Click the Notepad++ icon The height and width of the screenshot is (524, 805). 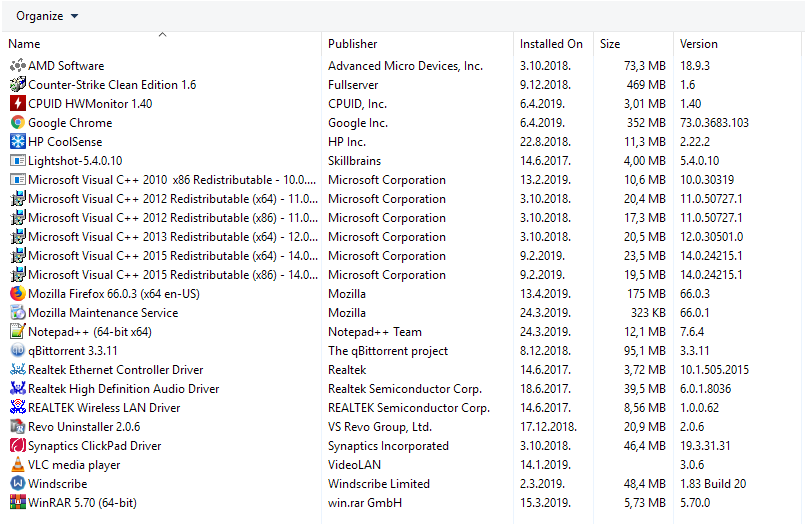[x=18, y=332]
